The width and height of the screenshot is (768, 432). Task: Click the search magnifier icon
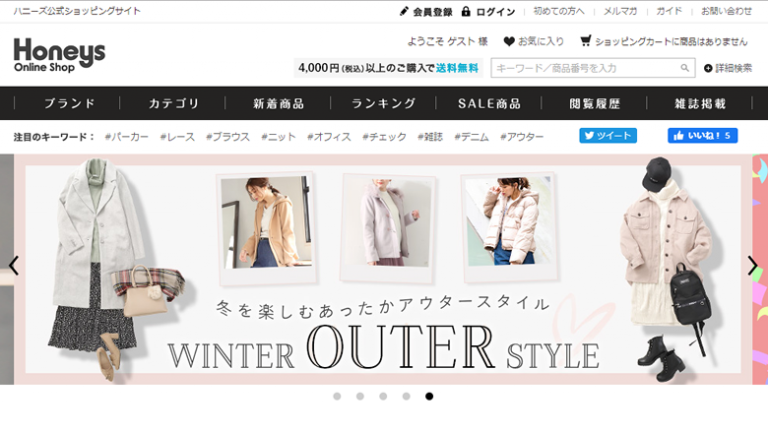click(685, 68)
